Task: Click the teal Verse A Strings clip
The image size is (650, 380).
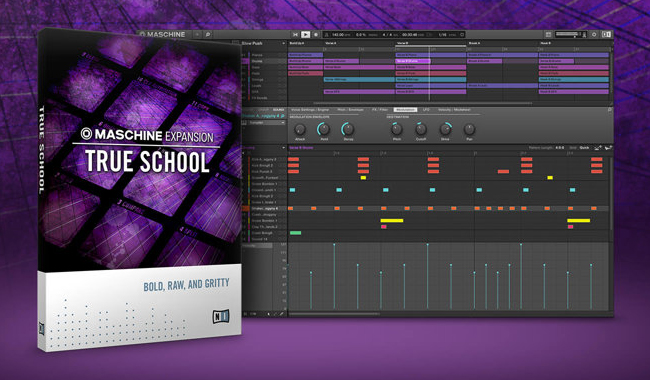Action: (x=359, y=79)
